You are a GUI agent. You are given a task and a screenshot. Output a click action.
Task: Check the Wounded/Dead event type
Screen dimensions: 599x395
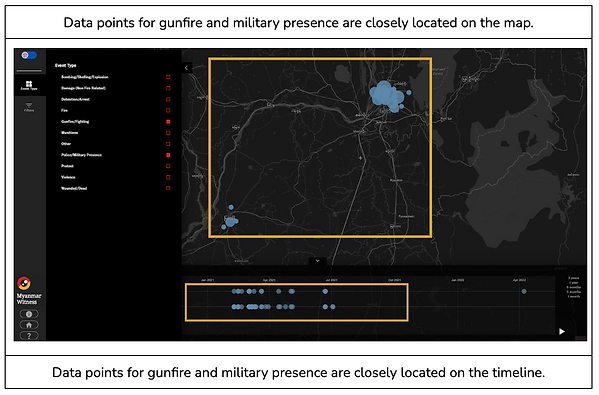coord(168,188)
